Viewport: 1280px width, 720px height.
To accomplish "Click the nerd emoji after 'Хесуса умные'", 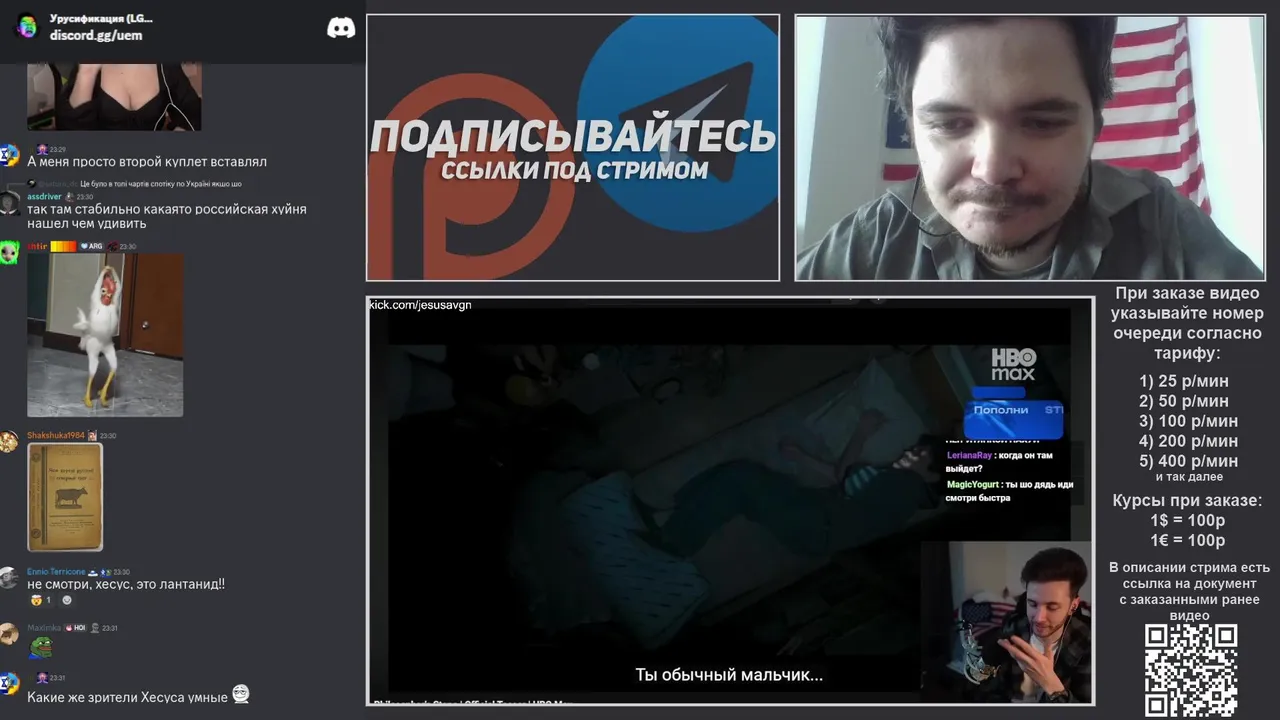I will click(x=240, y=693).
